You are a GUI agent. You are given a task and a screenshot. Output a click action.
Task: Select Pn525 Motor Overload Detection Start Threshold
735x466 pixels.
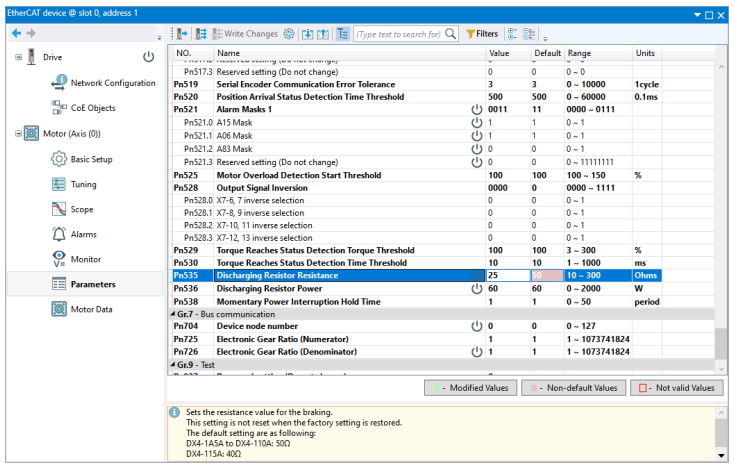(x=417, y=175)
